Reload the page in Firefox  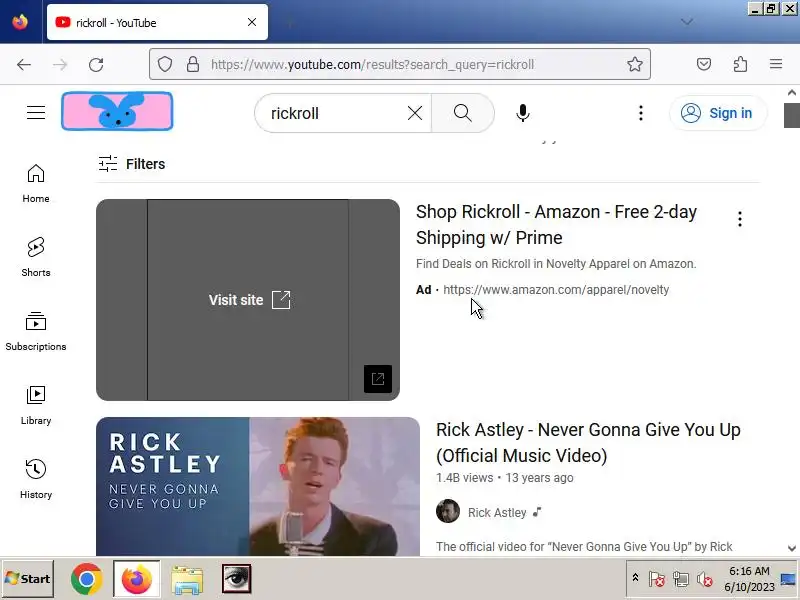[x=96, y=64]
